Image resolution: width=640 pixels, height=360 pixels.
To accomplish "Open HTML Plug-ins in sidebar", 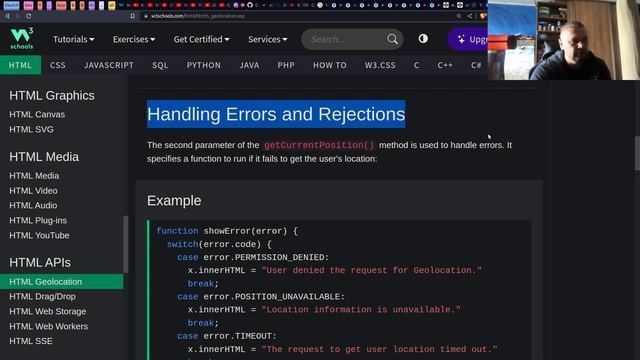I will pyautogui.click(x=38, y=220).
